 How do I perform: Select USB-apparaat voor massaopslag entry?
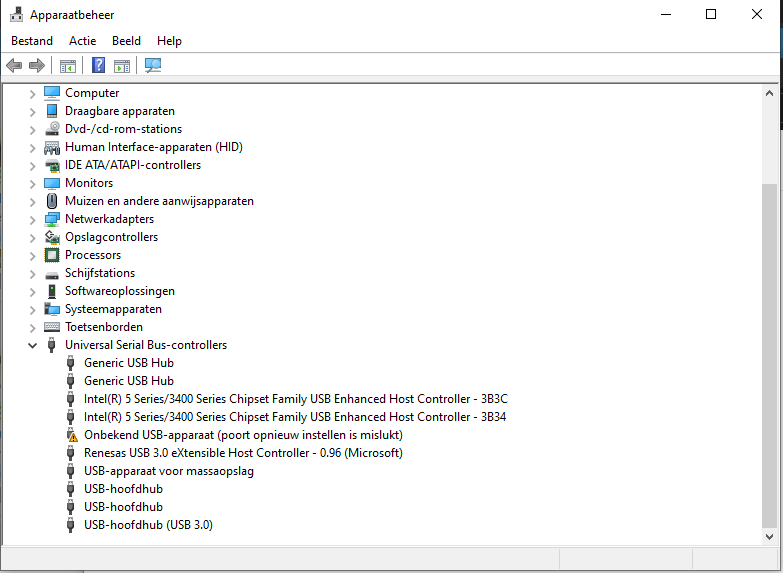pos(168,471)
